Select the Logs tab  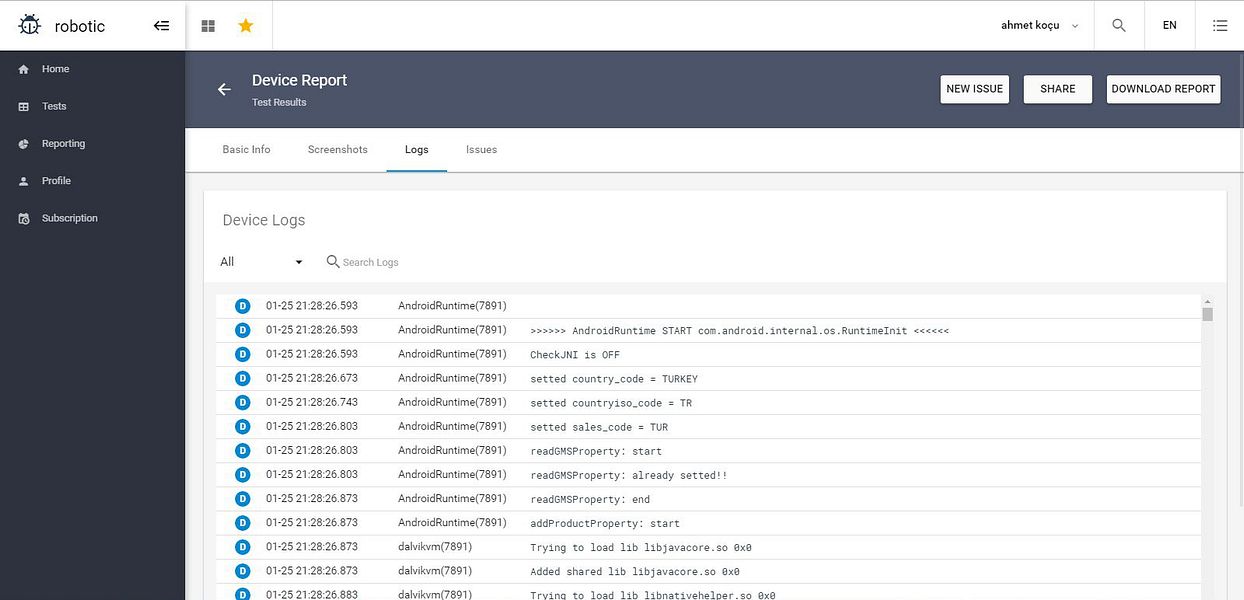pos(416,150)
